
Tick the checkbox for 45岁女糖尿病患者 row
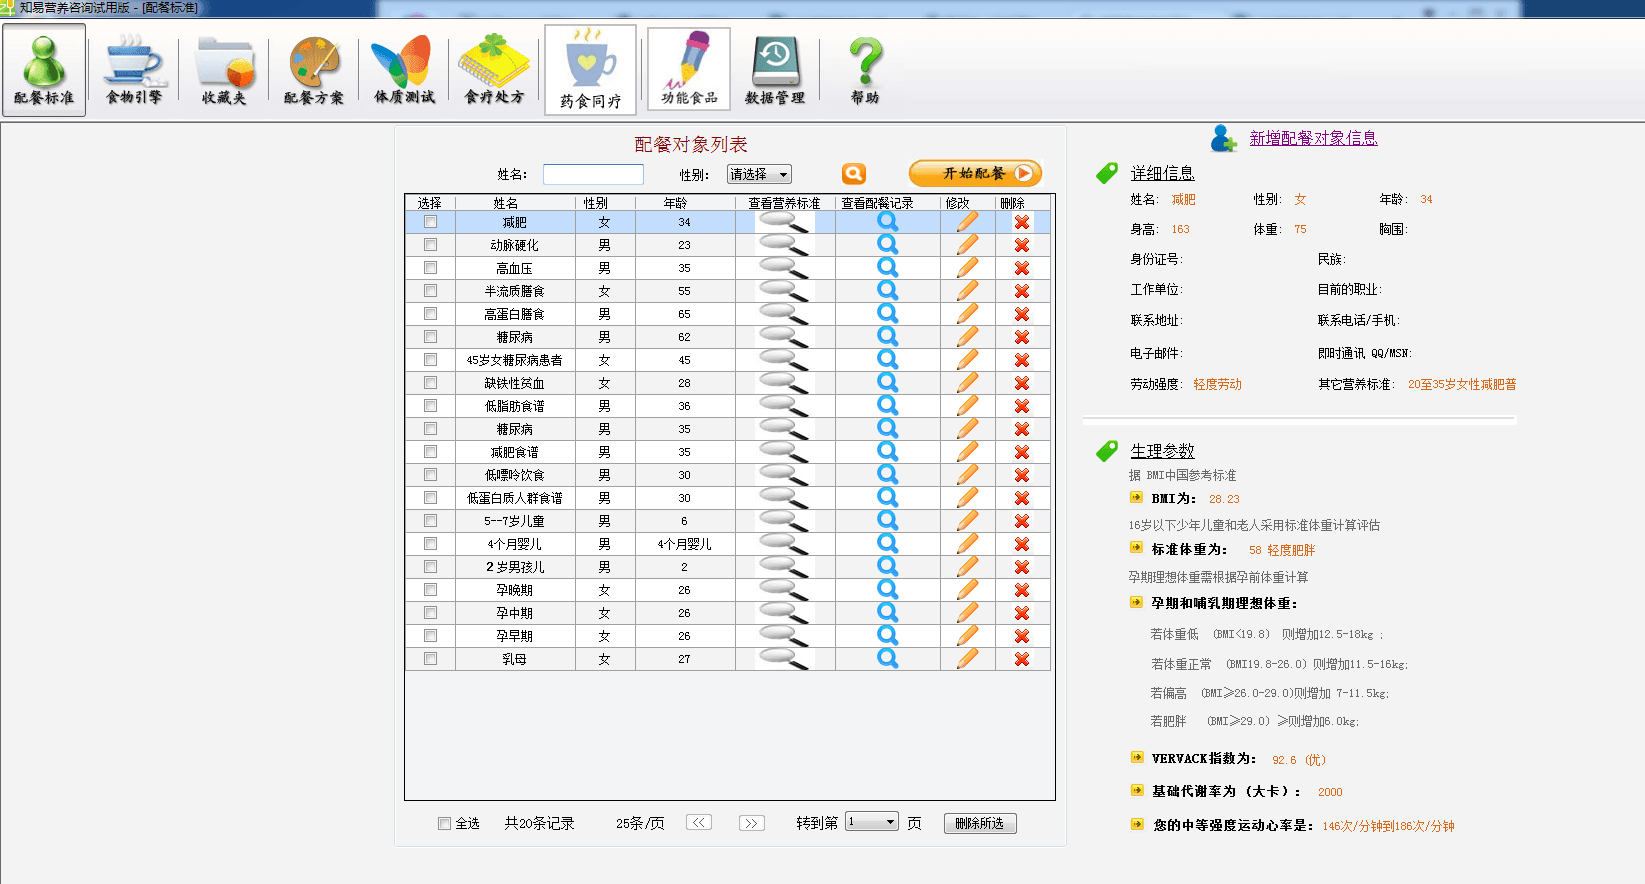430,360
